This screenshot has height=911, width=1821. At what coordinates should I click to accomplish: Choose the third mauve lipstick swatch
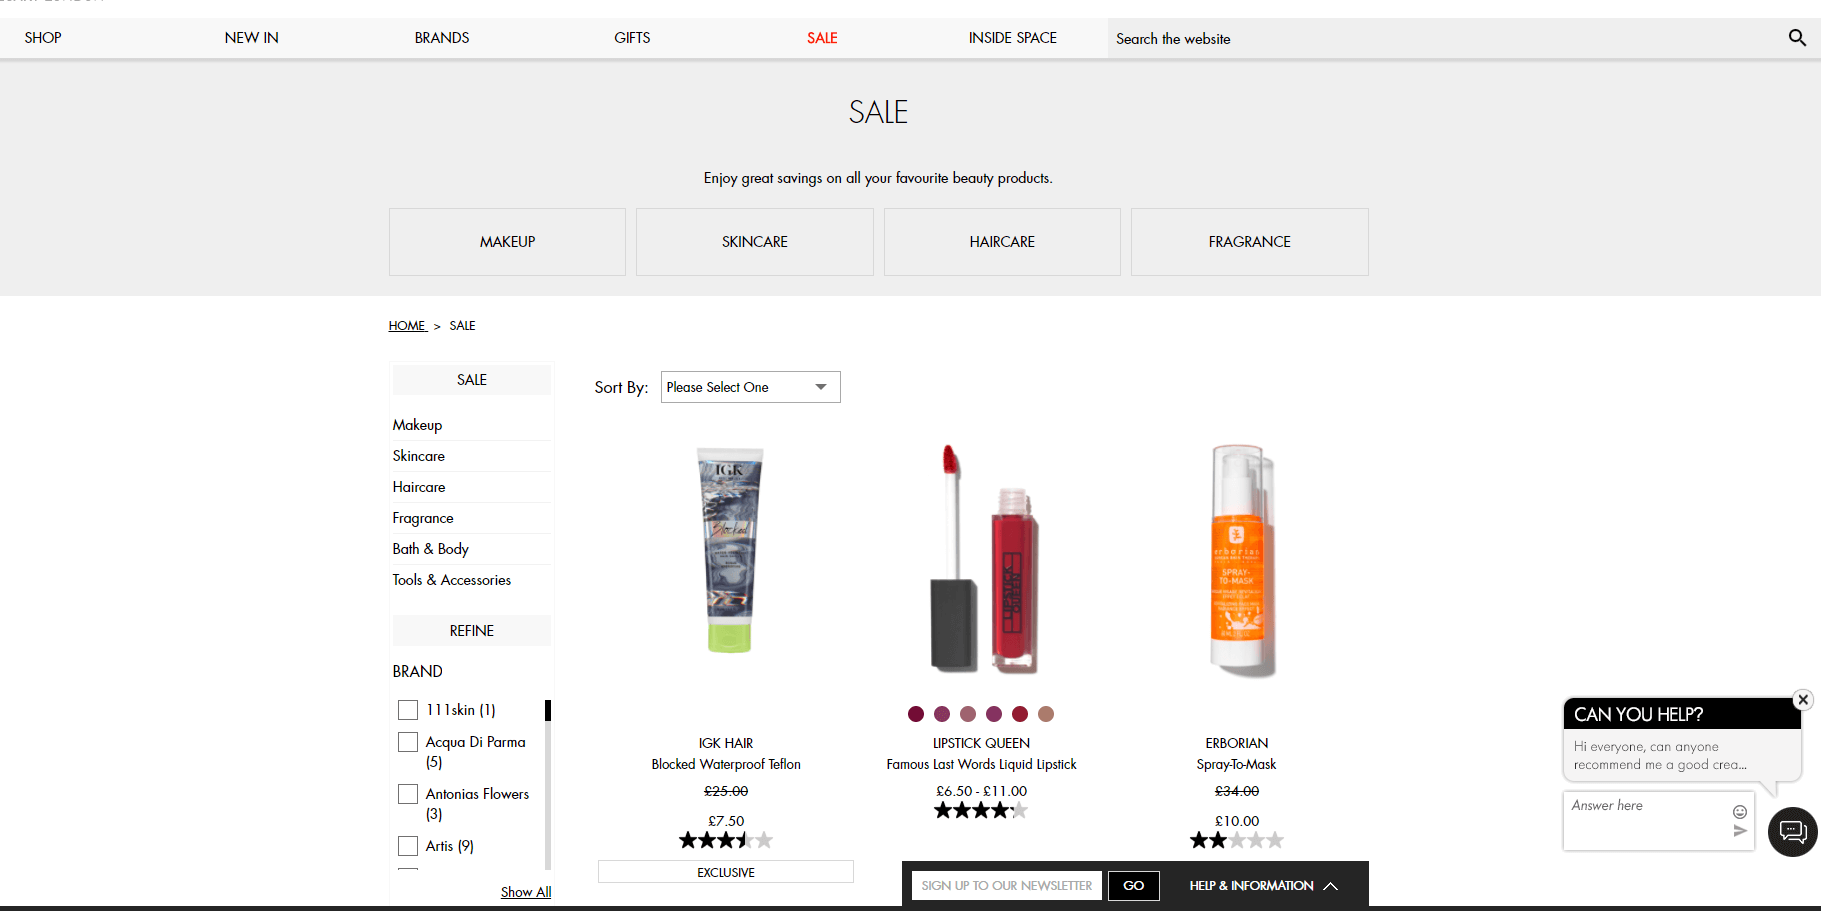[968, 714]
